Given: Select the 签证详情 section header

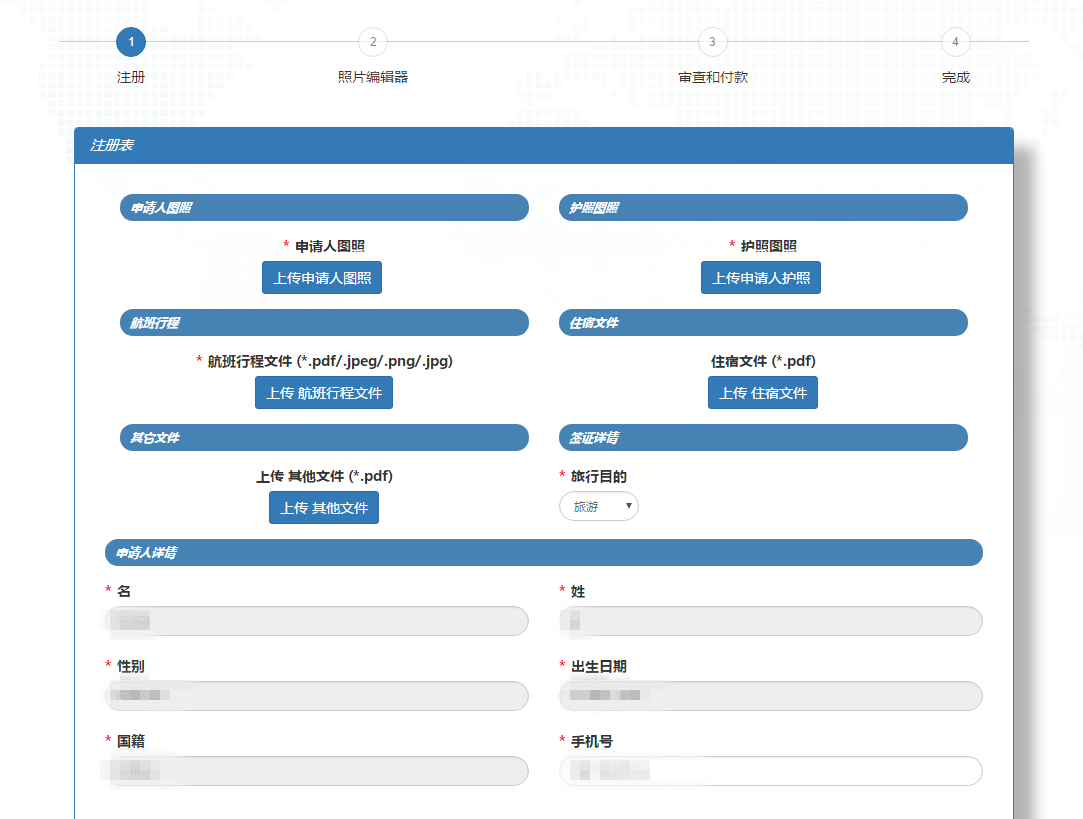Looking at the screenshot, I should [x=762, y=438].
